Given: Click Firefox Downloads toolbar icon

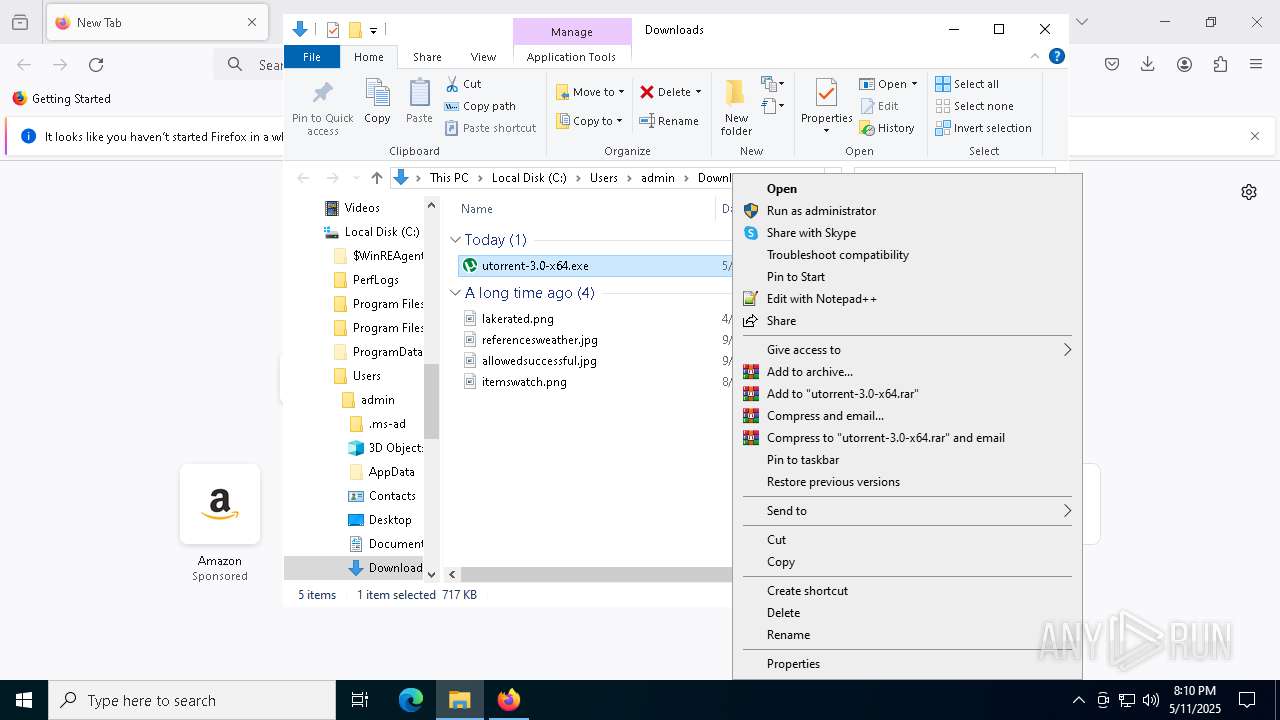Looking at the screenshot, I should tap(1148, 64).
